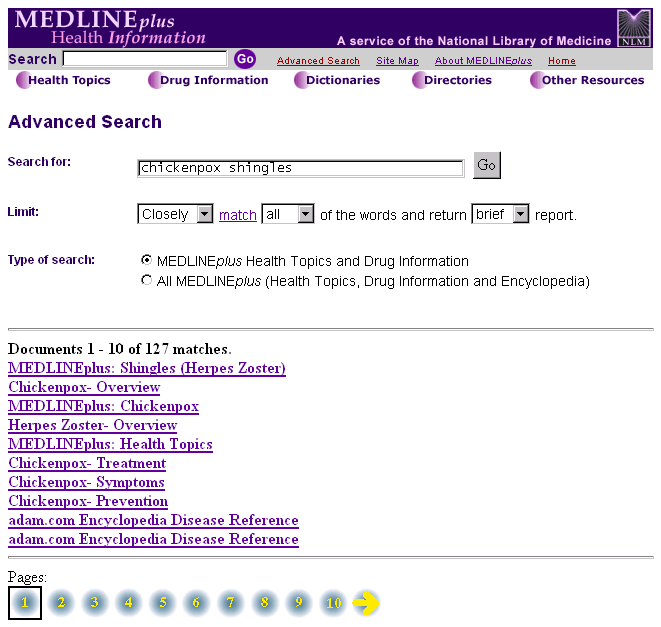Click the purple Go button in header
Screen dimensions: 661x627
(245, 60)
